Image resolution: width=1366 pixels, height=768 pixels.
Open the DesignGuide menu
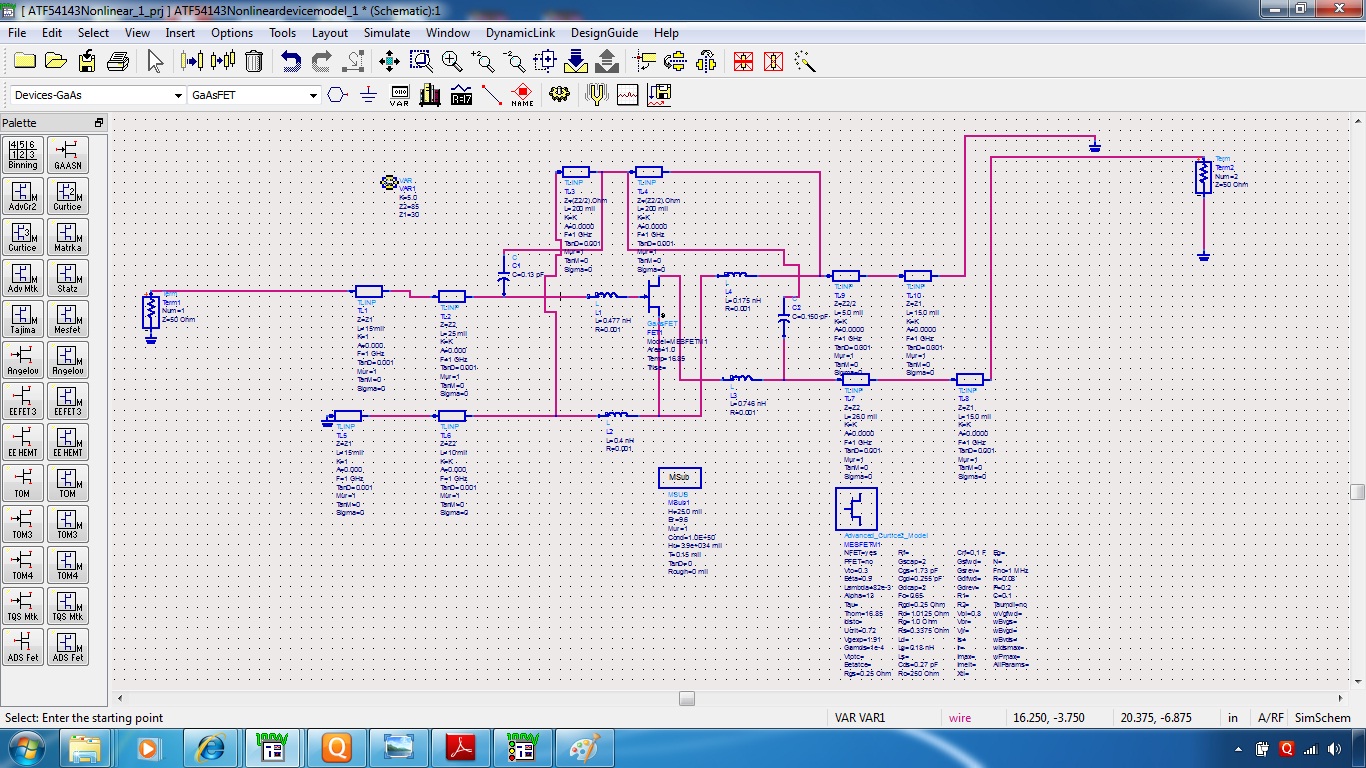coord(604,32)
